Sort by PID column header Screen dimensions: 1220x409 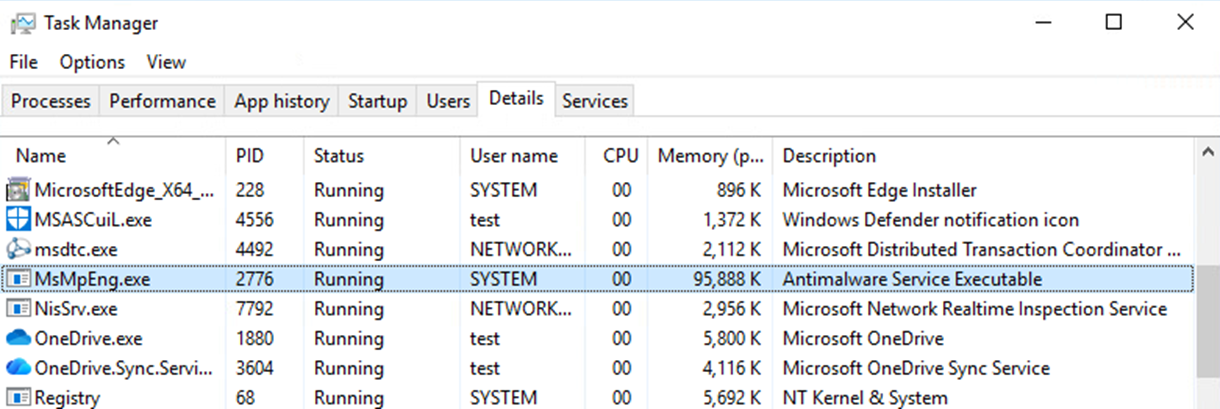point(249,156)
